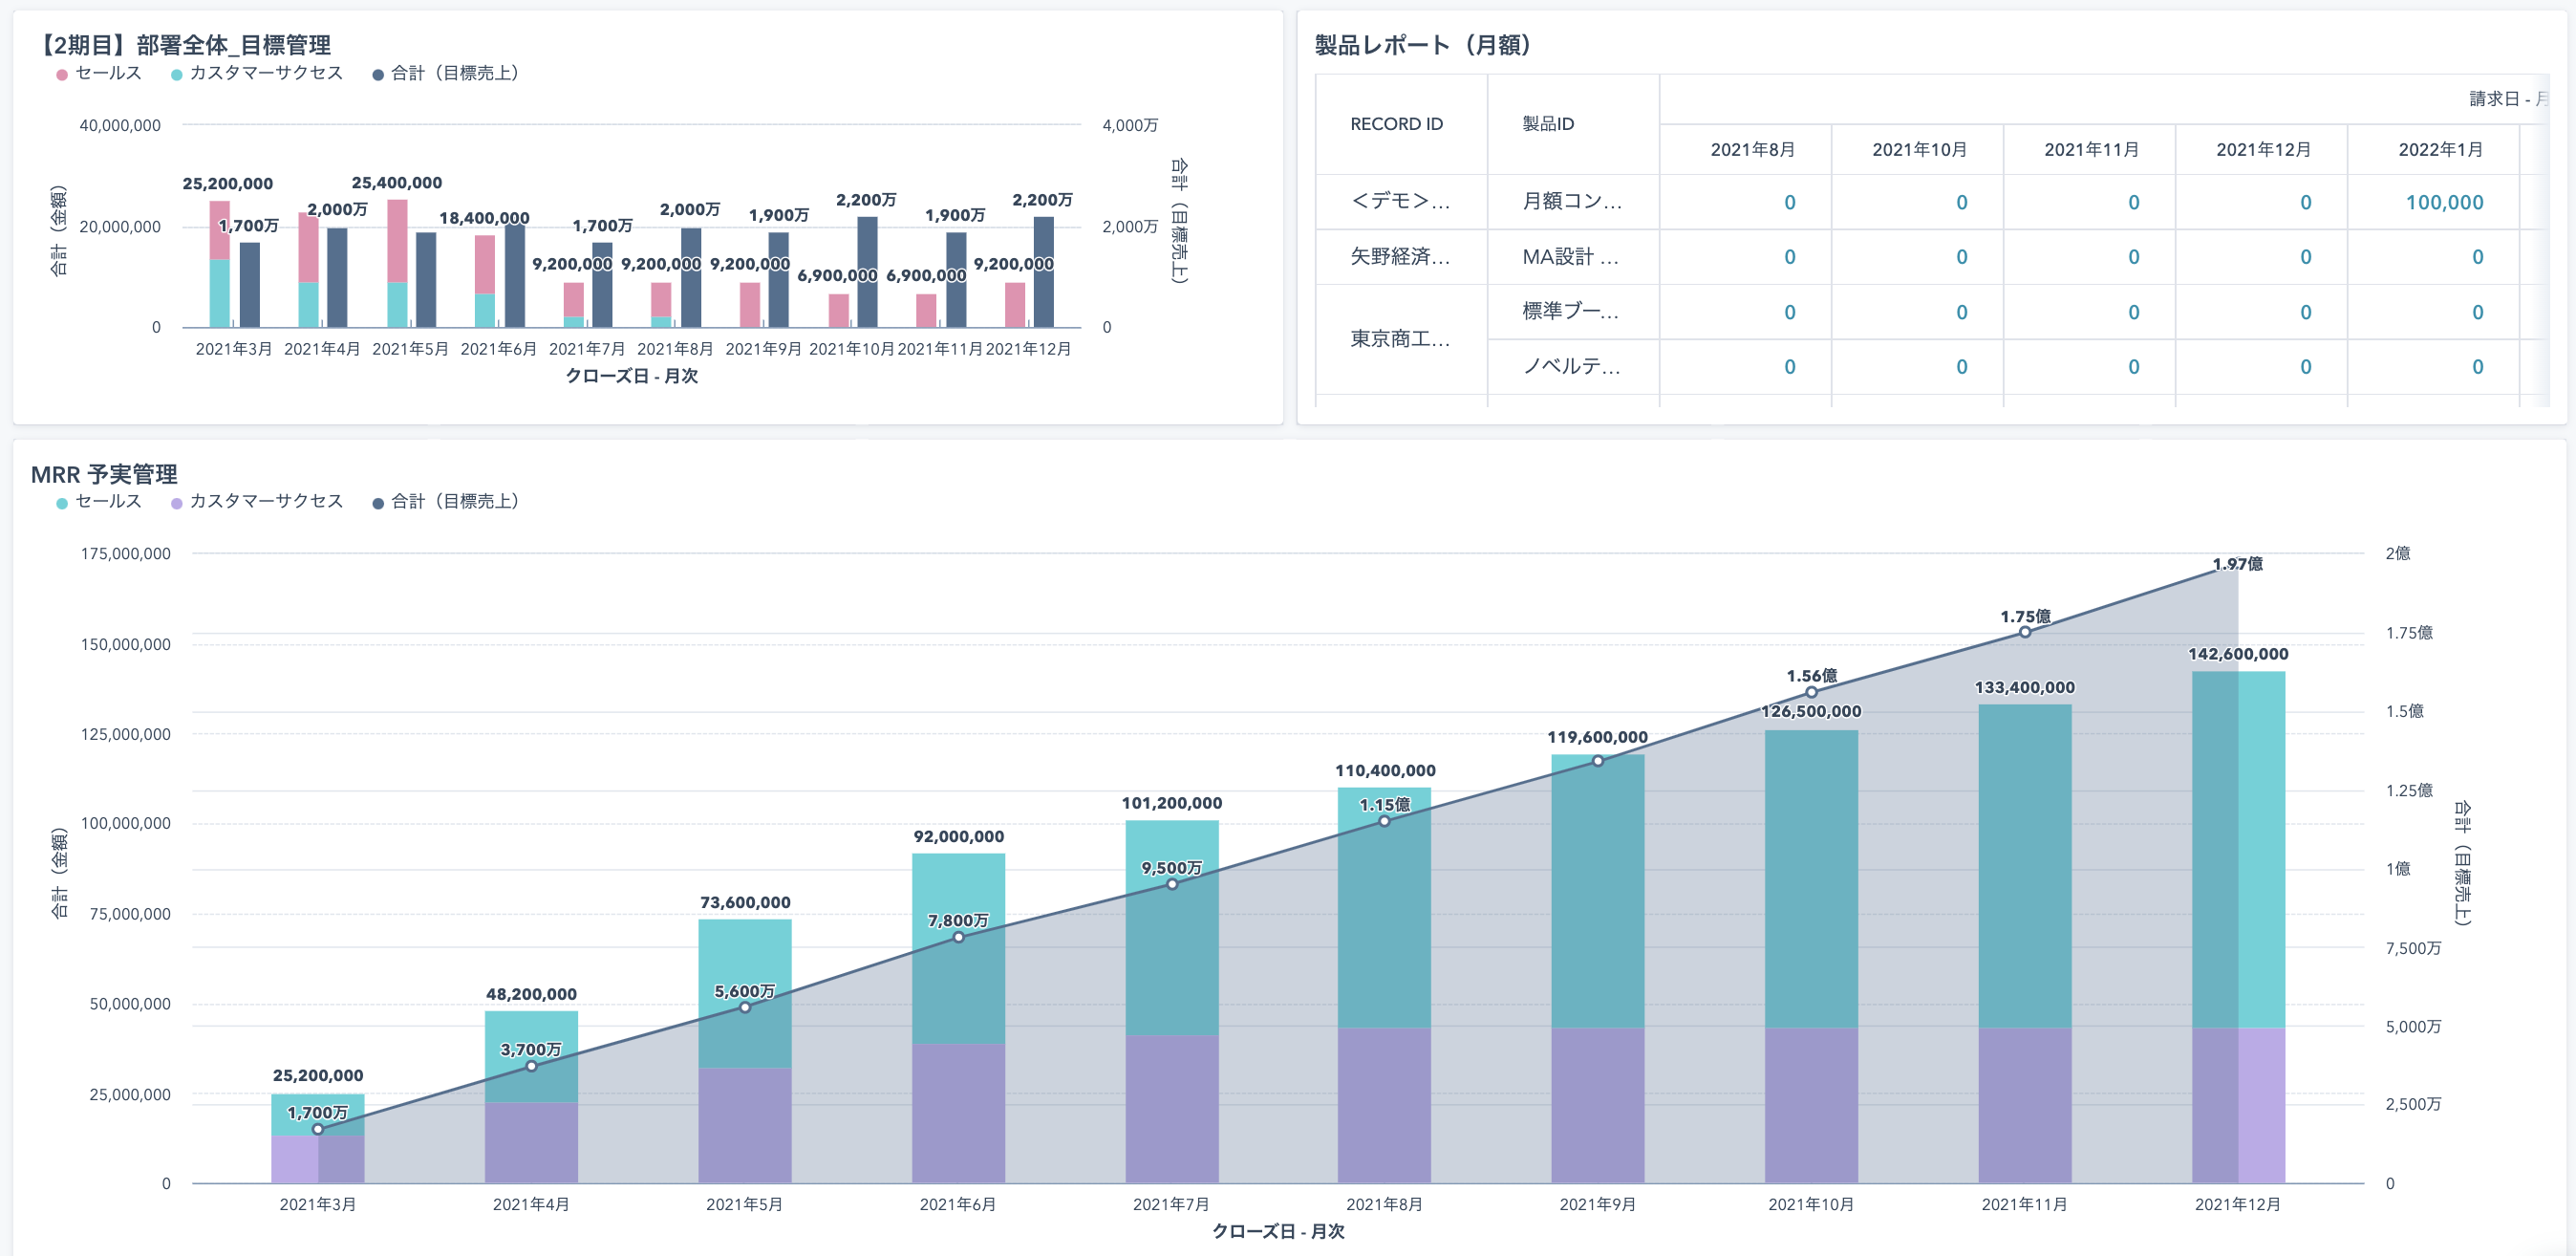Viewport: 2576px width, 1256px height.
Task: Click the <デモ>… record row cell
Action: (1400, 201)
